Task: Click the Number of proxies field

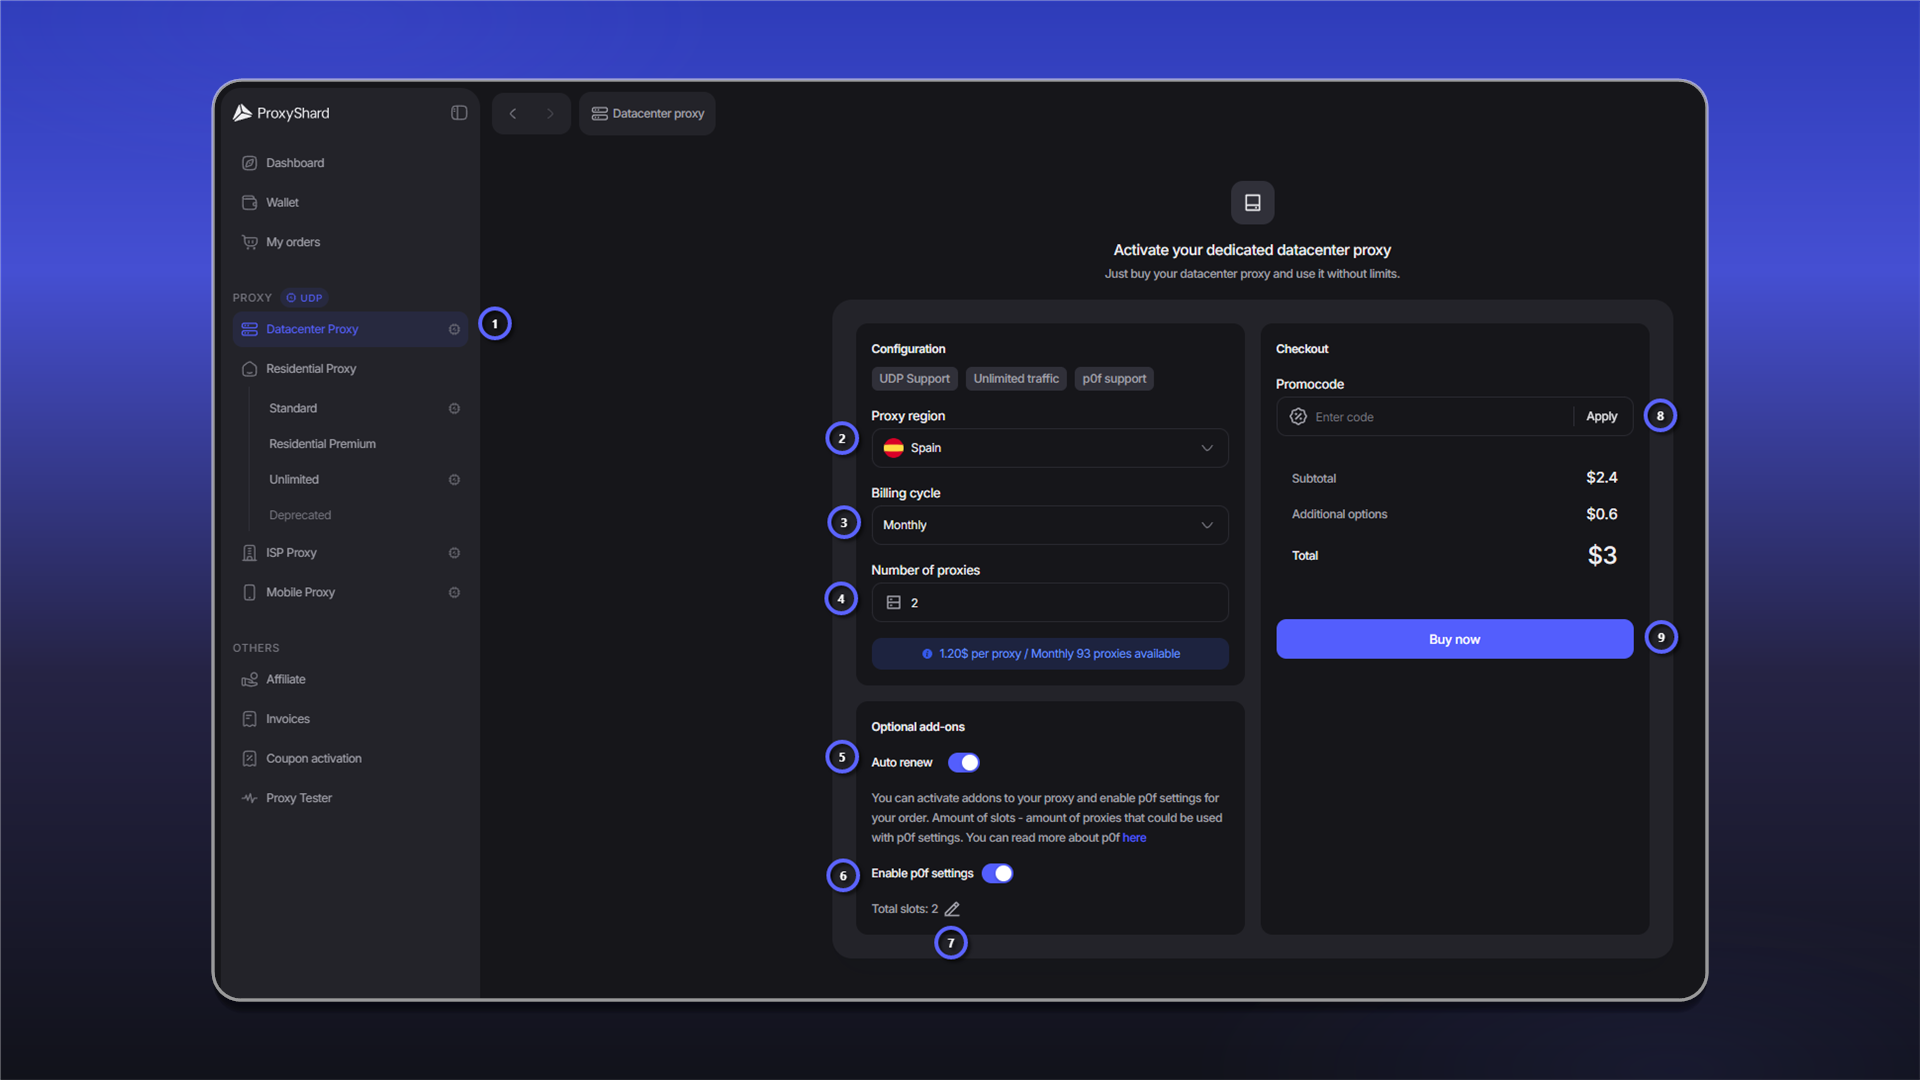Action: 1050,603
